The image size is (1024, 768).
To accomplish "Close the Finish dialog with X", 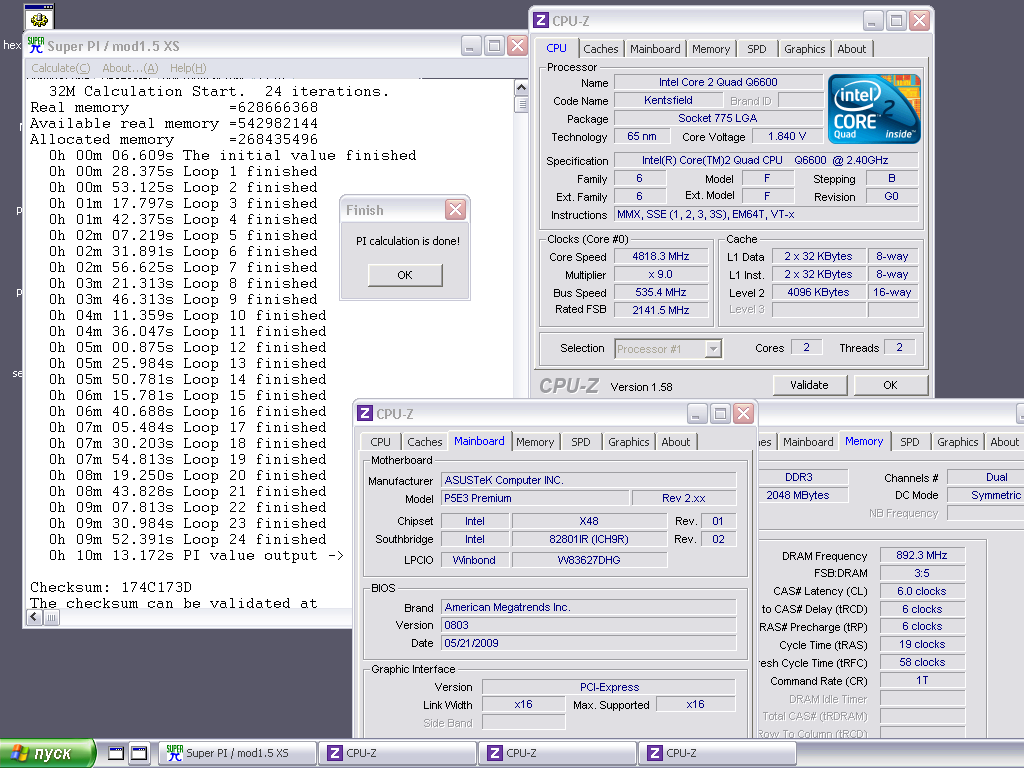I will coord(455,210).
